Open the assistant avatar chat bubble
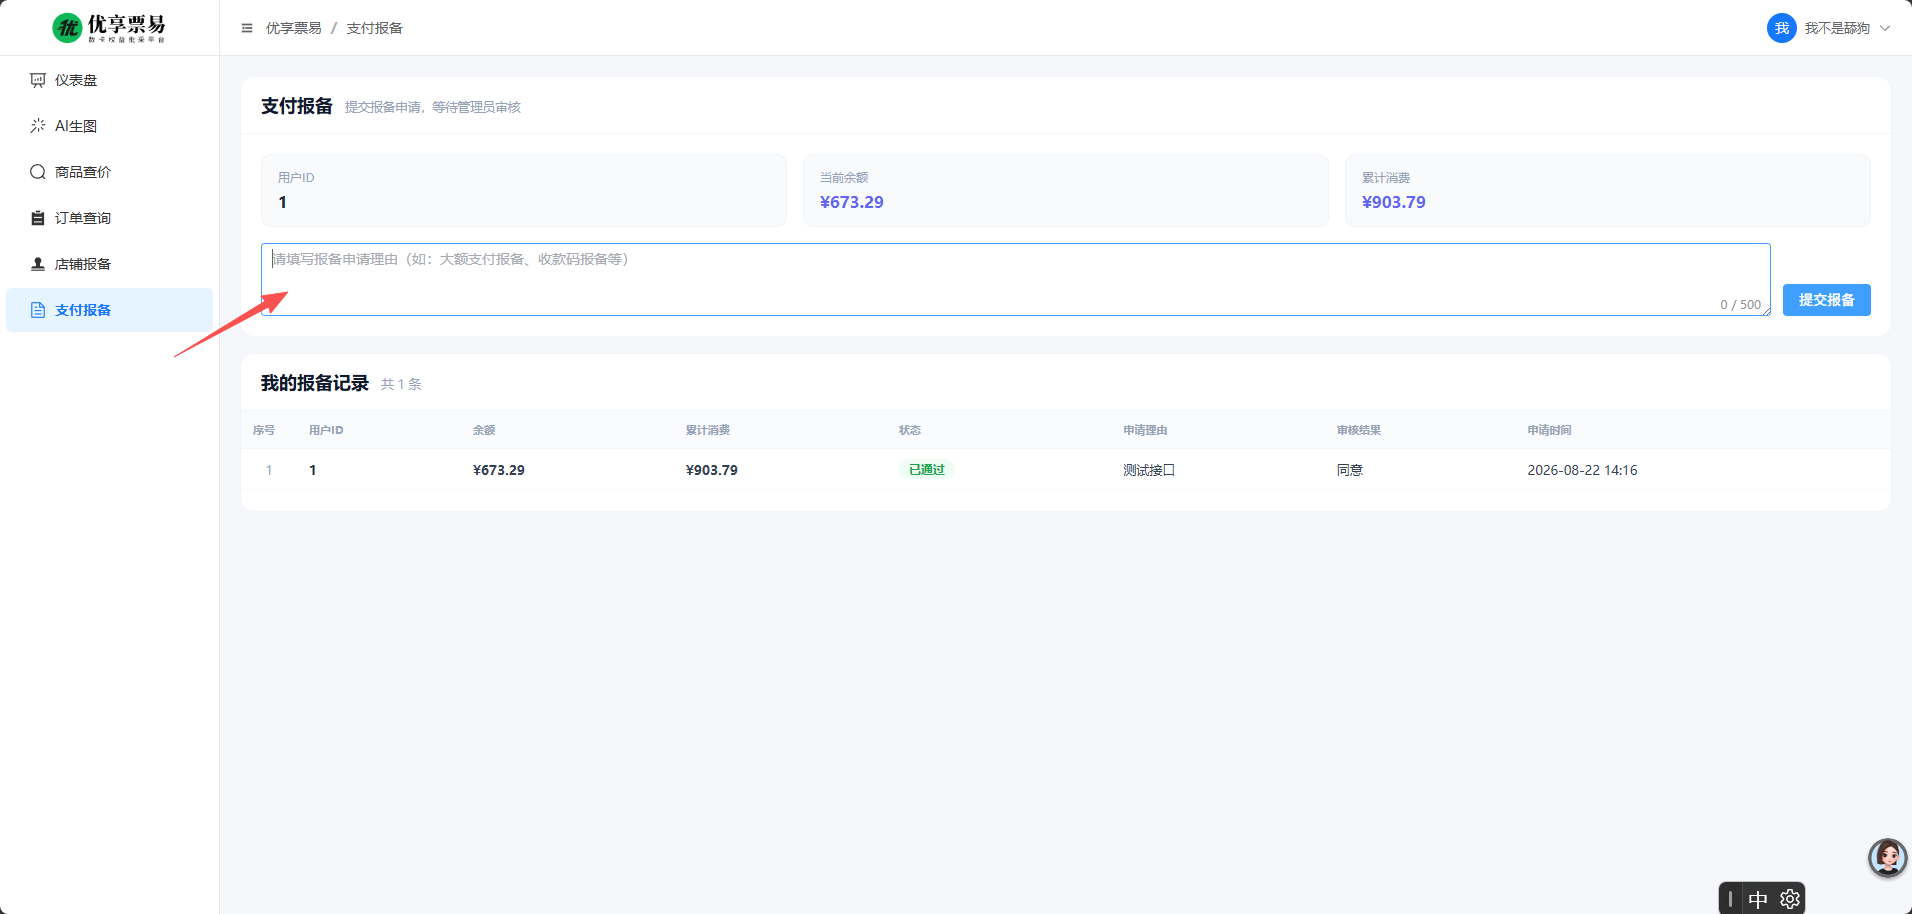The height and width of the screenshot is (914, 1912). coord(1888,858)
